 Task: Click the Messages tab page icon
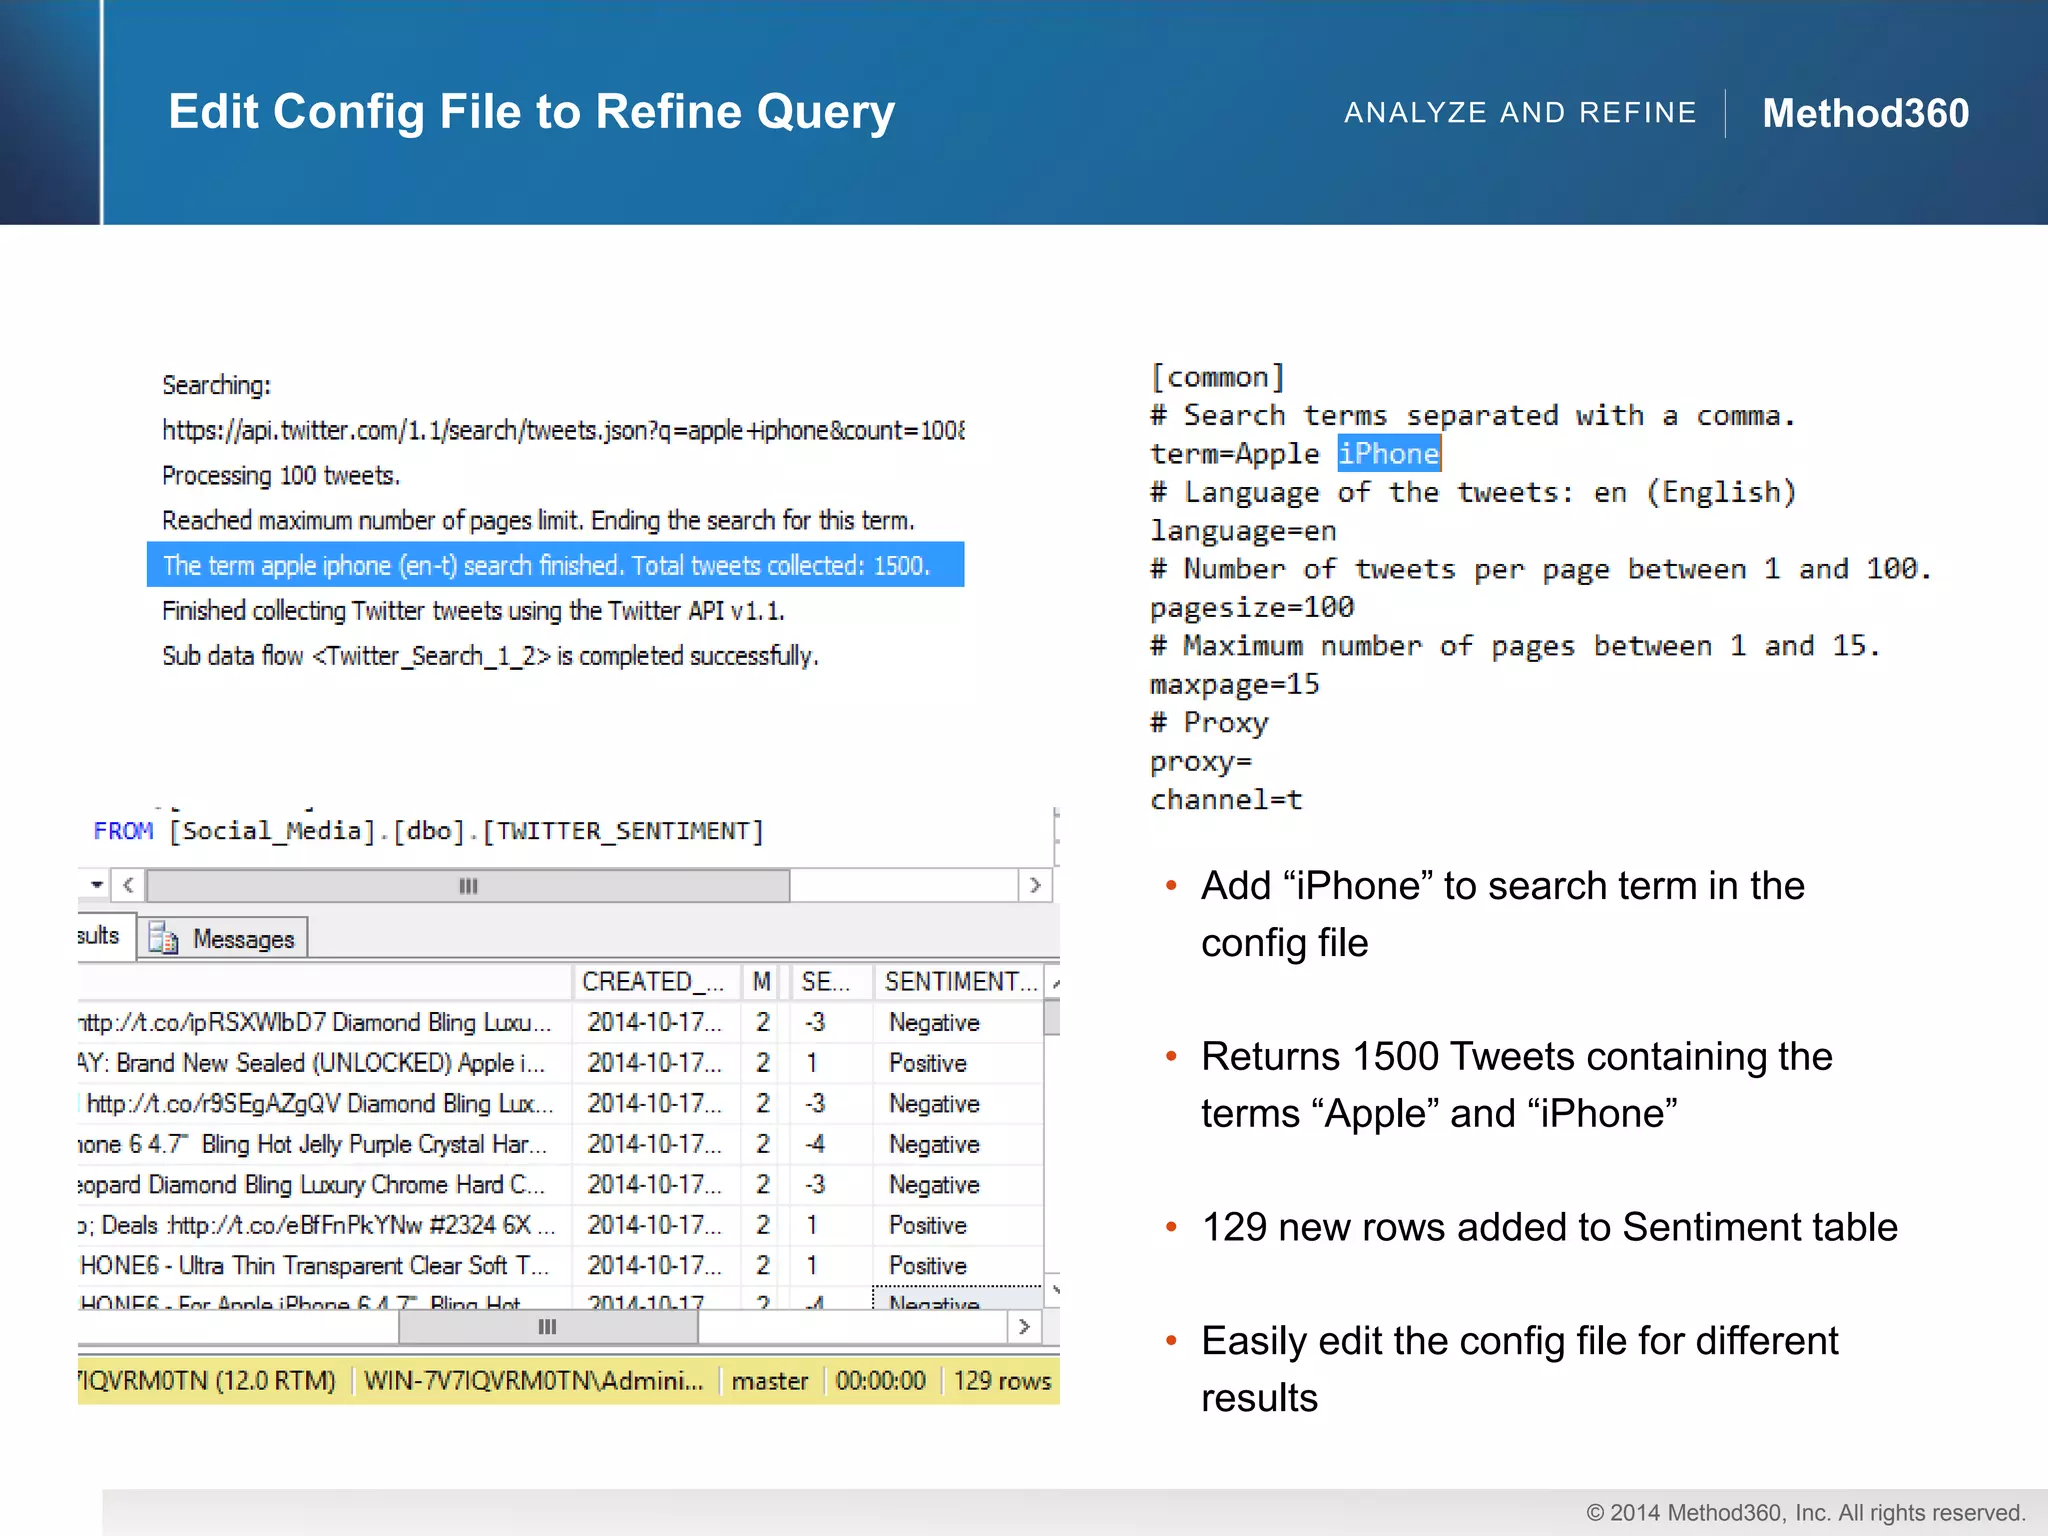tap(163, 939)
